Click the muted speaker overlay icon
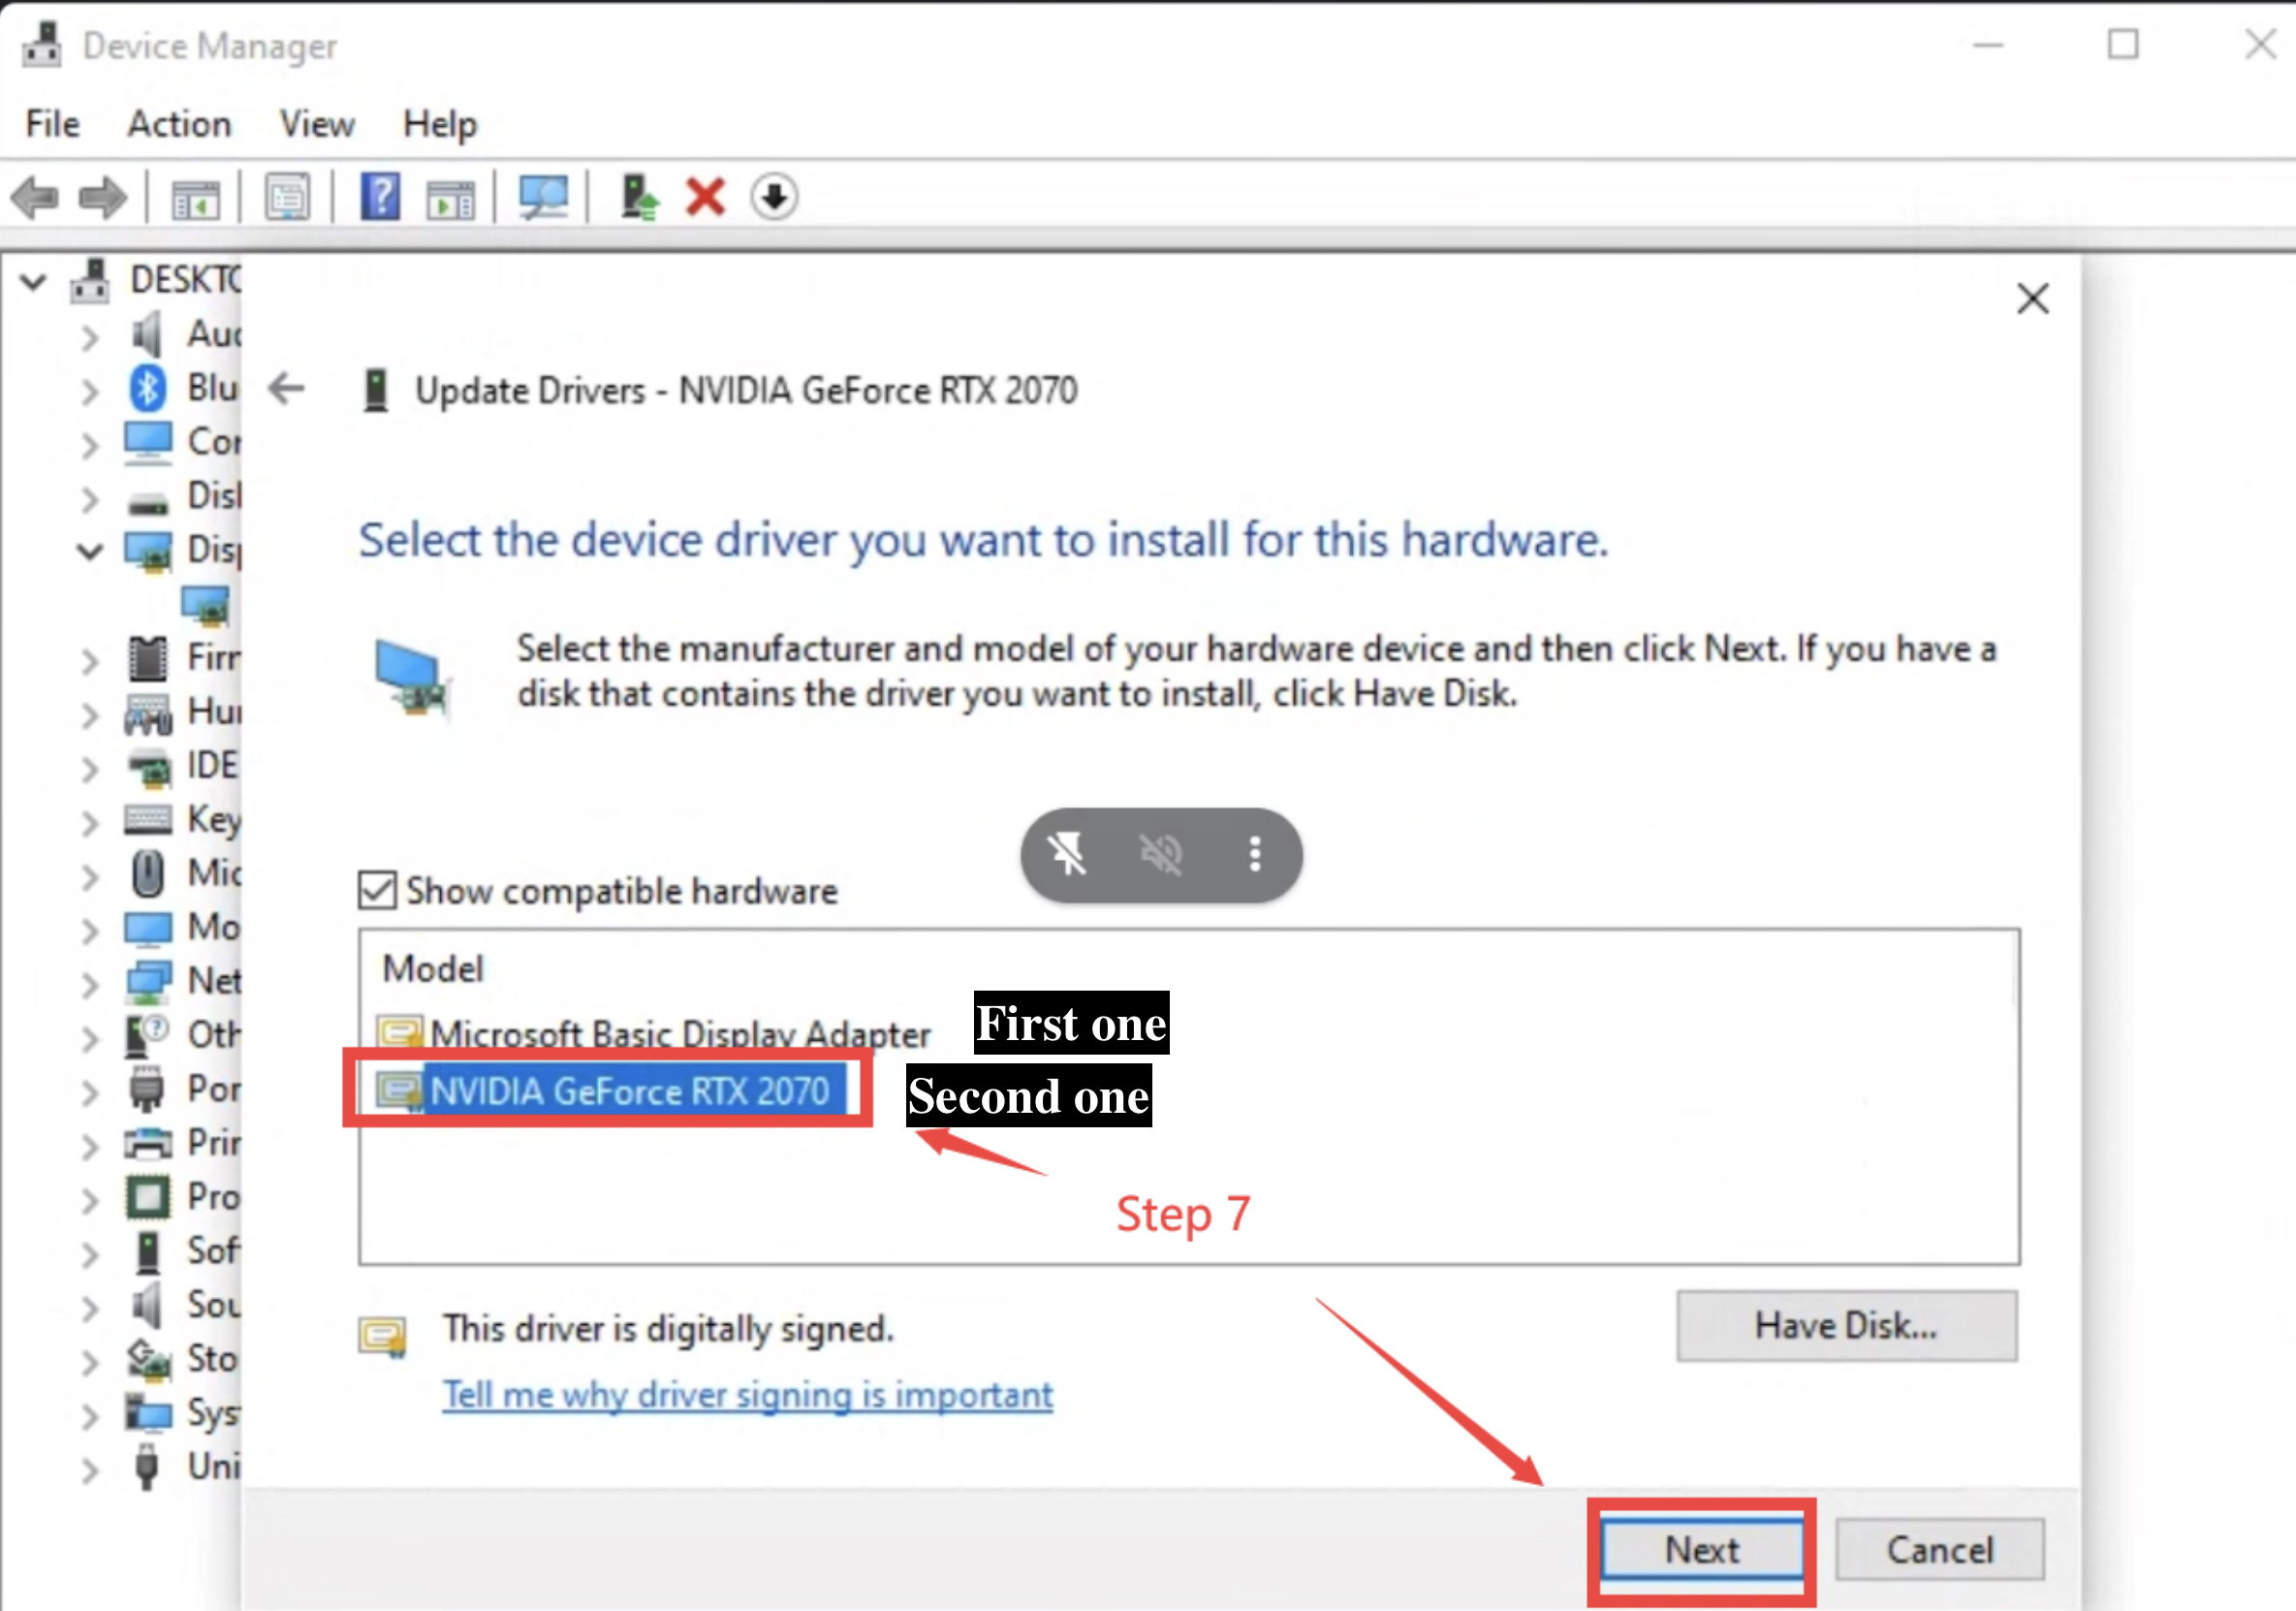 [x=1161, y=855]
